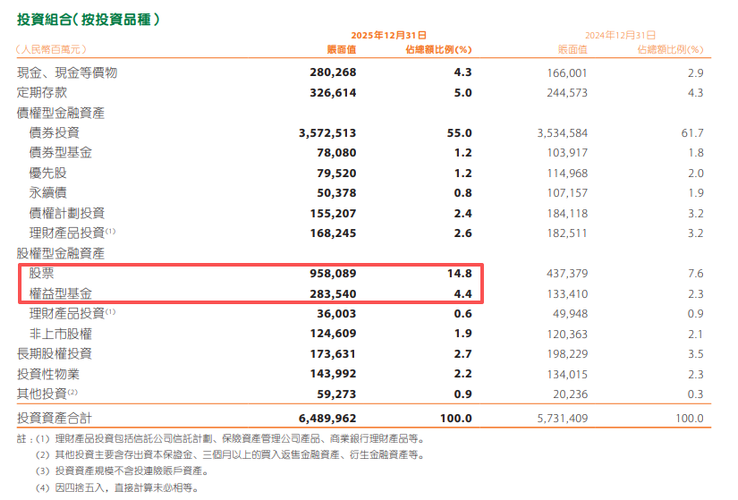
Task: Select the value 49,948
Action: point(570,314)
